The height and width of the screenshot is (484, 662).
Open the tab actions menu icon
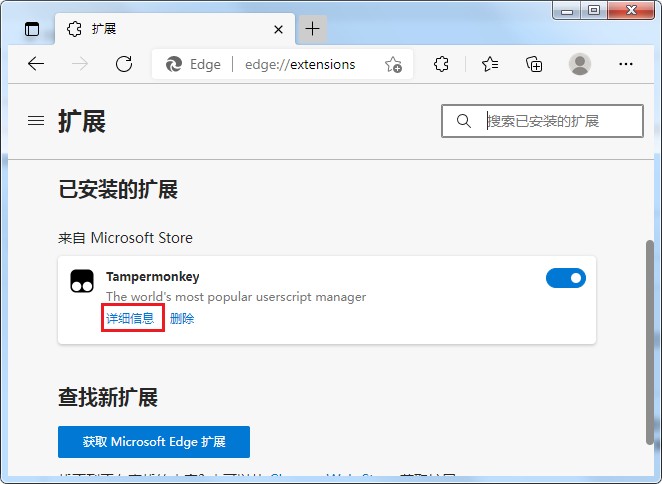click(x=32, y=28)
